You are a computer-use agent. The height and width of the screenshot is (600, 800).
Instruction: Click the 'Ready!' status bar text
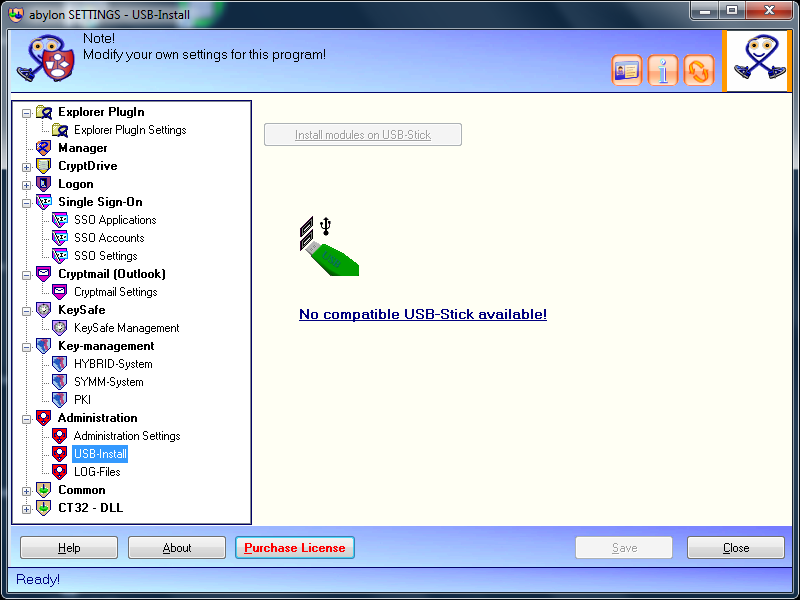38,579
